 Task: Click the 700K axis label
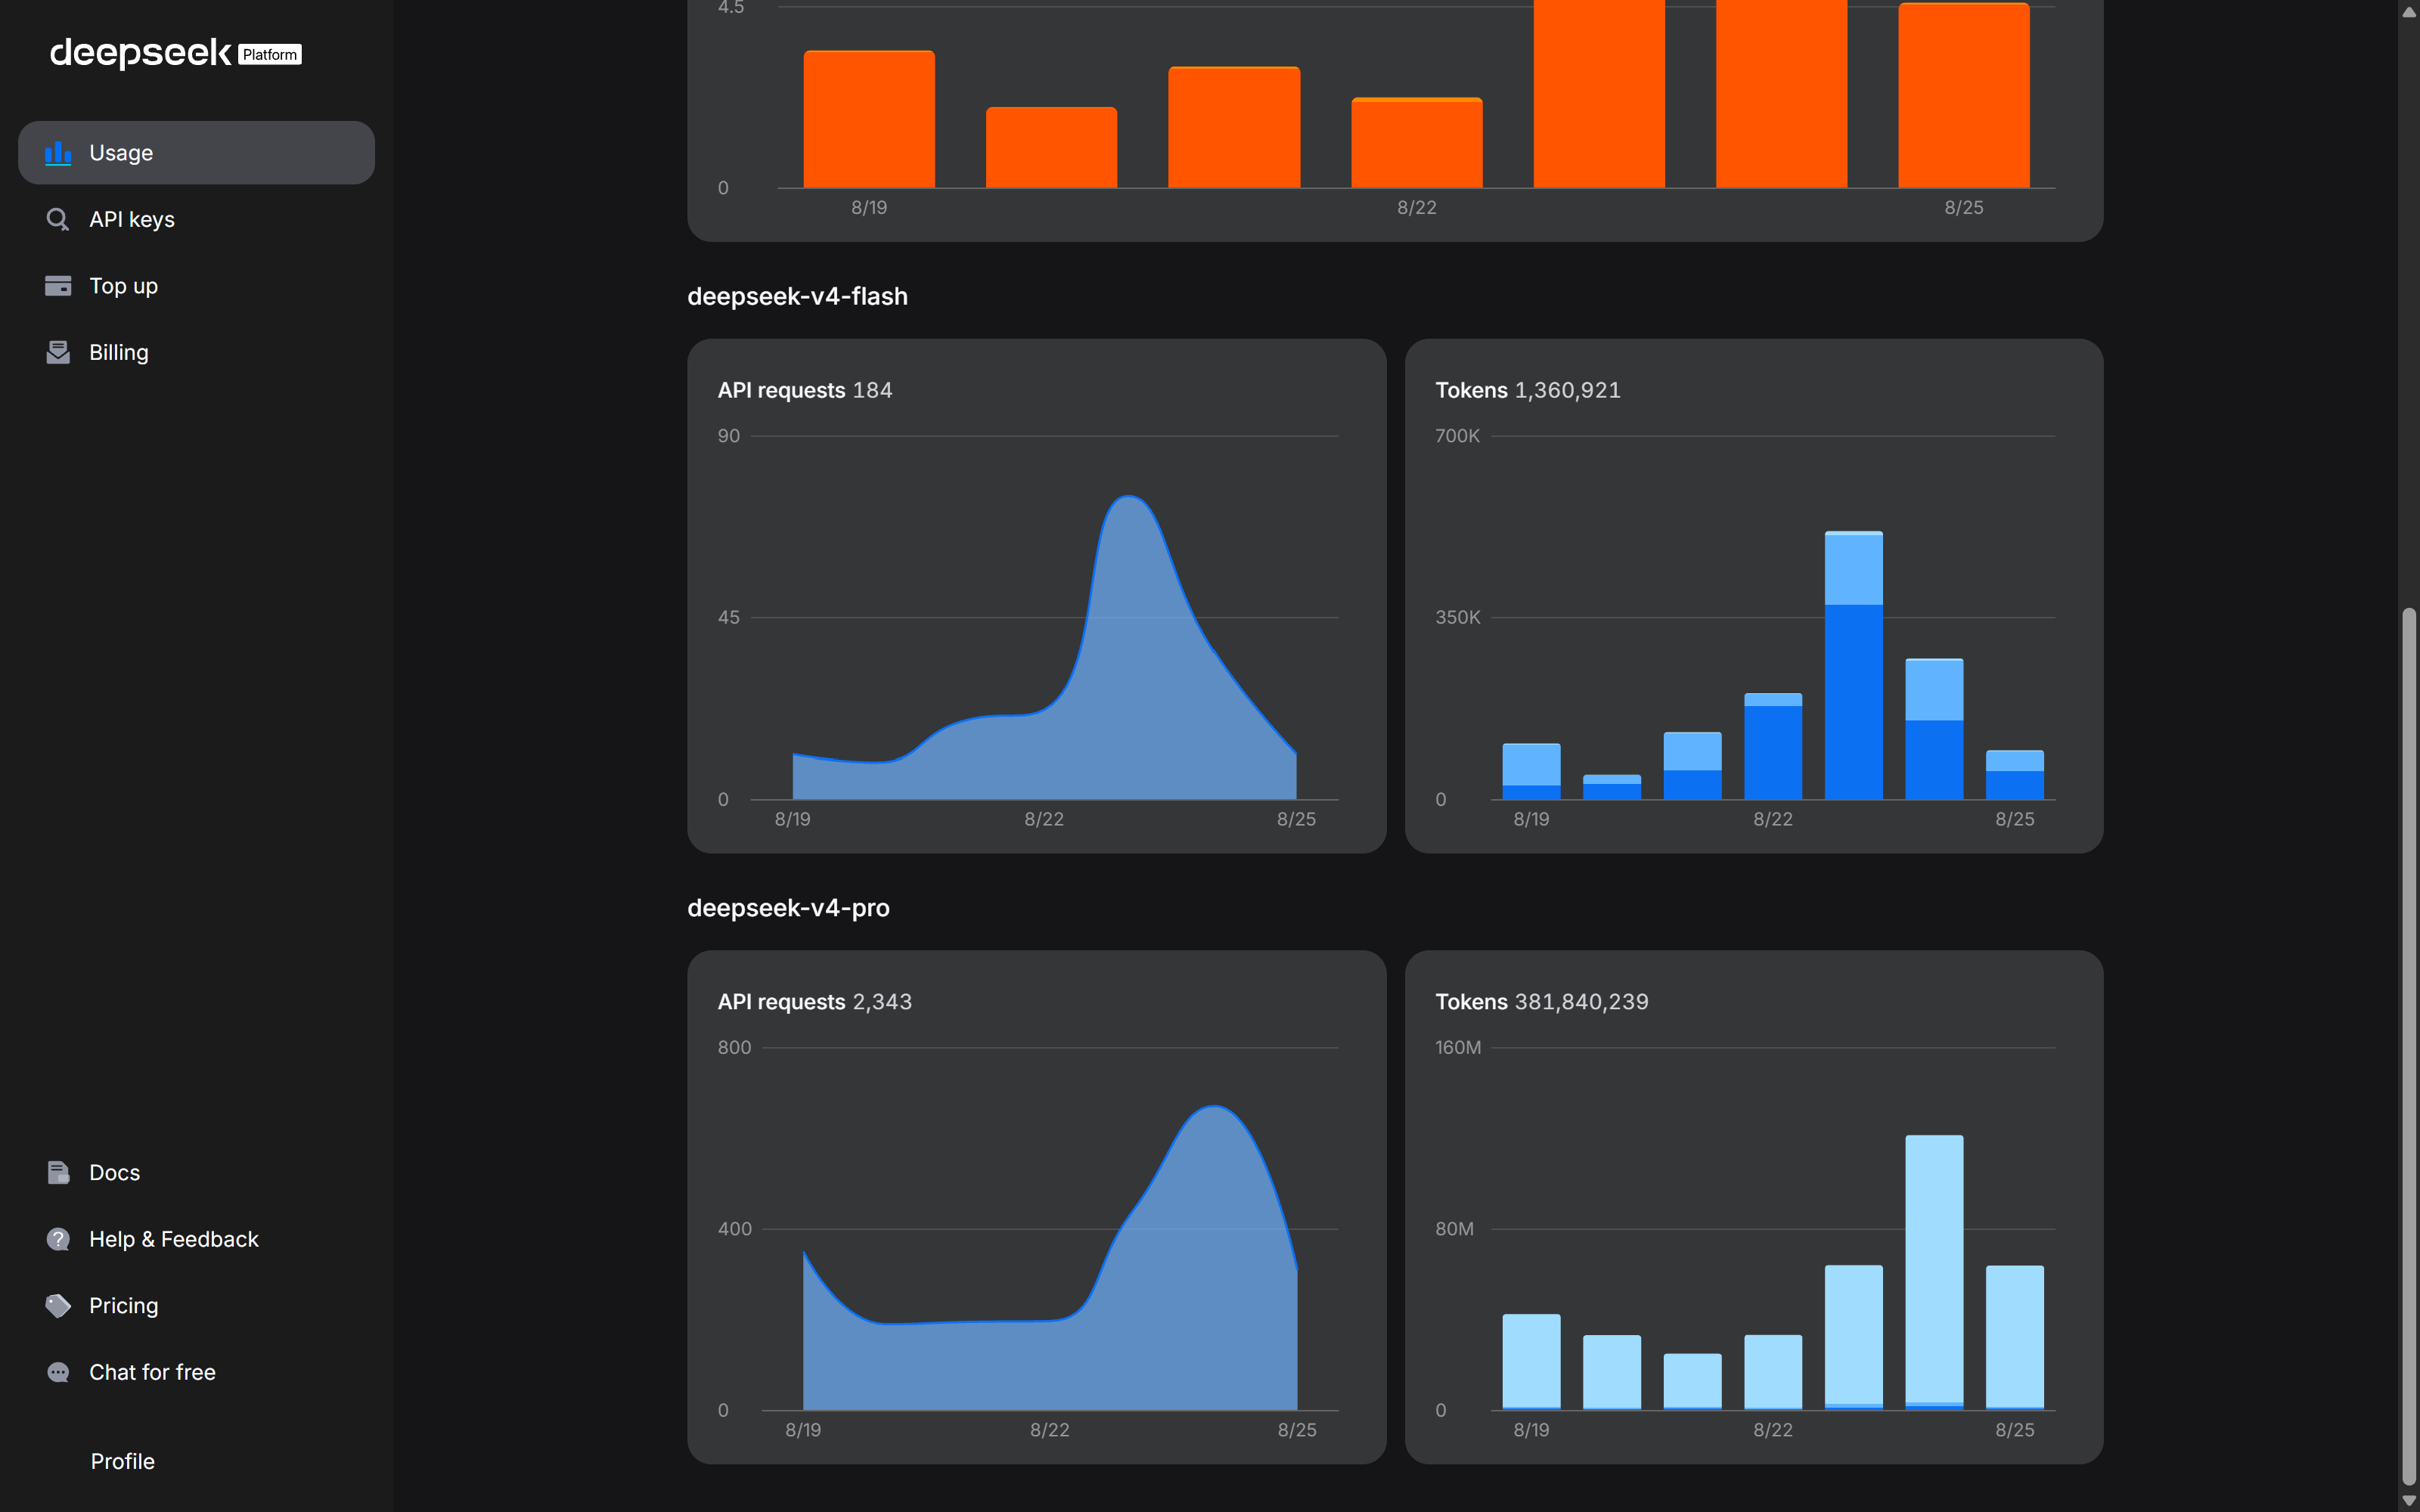pos(1457,436)
